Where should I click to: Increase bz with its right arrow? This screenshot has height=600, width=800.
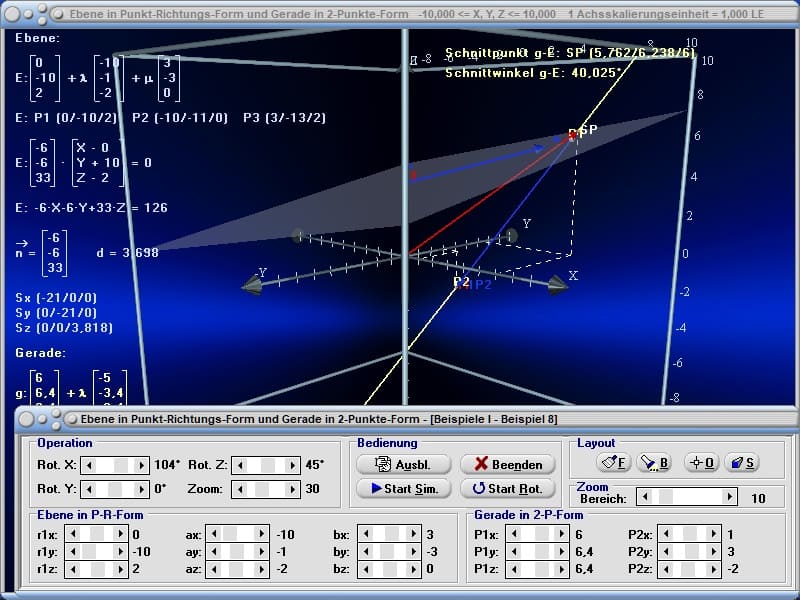pos(413,568)
